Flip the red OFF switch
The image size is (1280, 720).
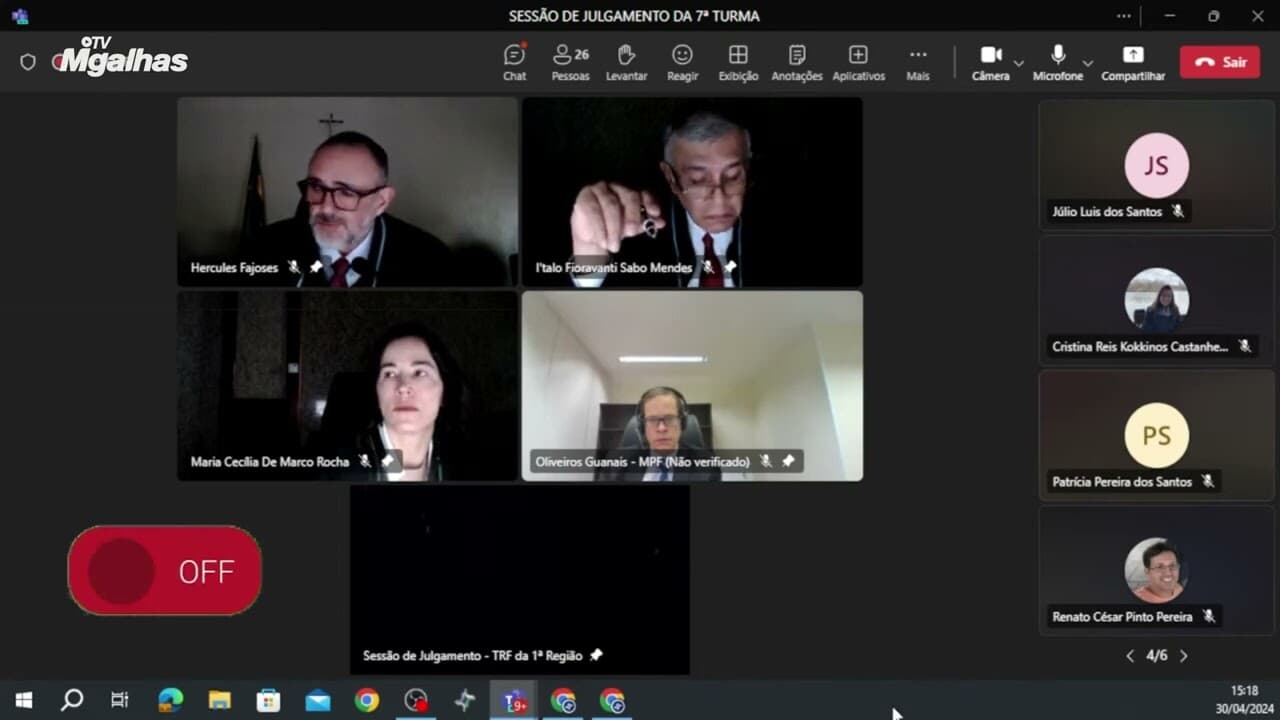point(165,571)
